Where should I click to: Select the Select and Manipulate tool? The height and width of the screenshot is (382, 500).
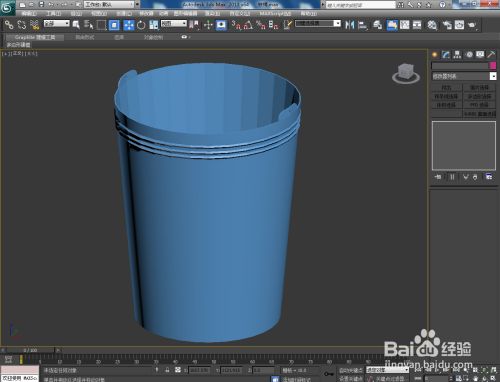coord(208,25)
